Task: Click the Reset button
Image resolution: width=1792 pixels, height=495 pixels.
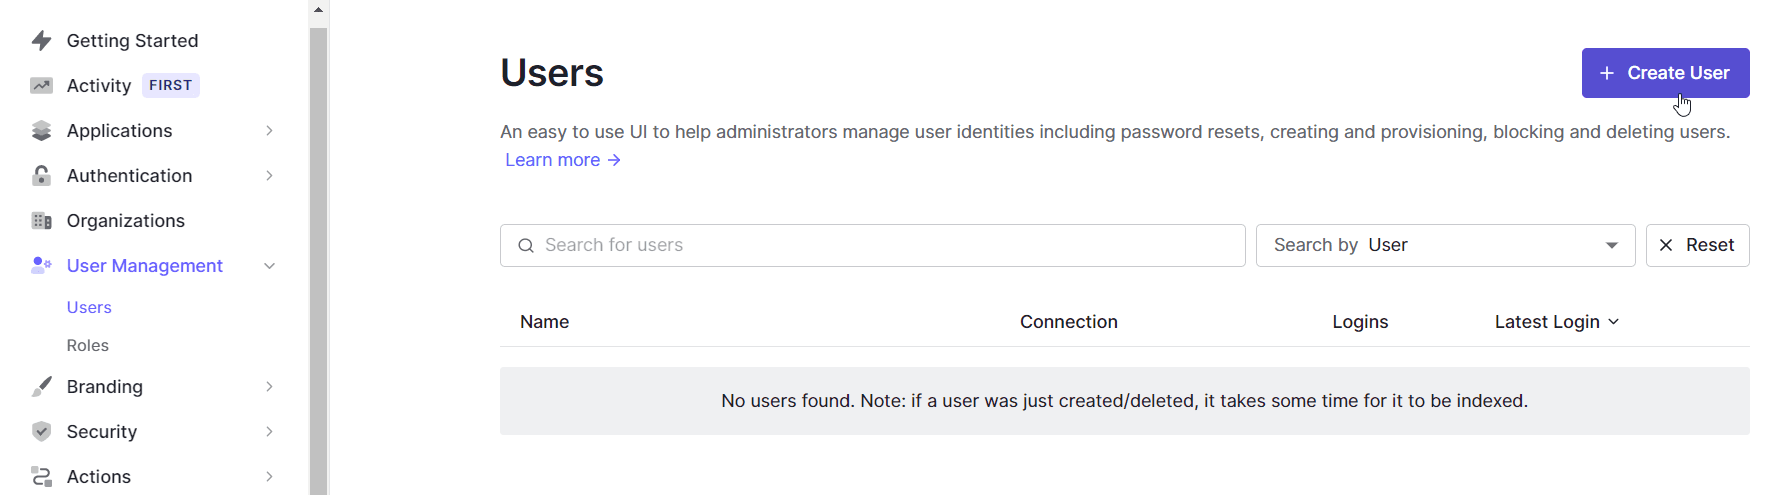Action: coord(1698,246)
